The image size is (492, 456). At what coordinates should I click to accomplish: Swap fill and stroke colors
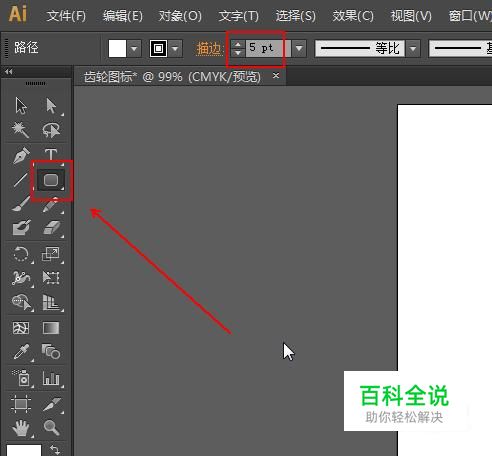(55, 449)
